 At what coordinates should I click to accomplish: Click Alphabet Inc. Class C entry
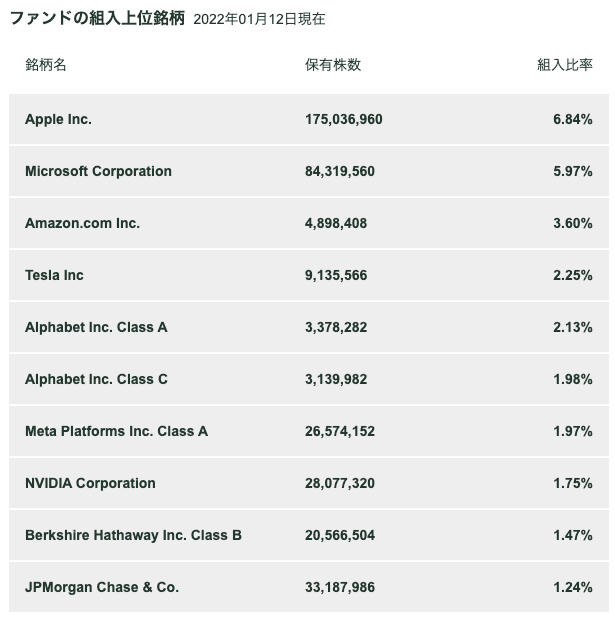pos(96,379)
